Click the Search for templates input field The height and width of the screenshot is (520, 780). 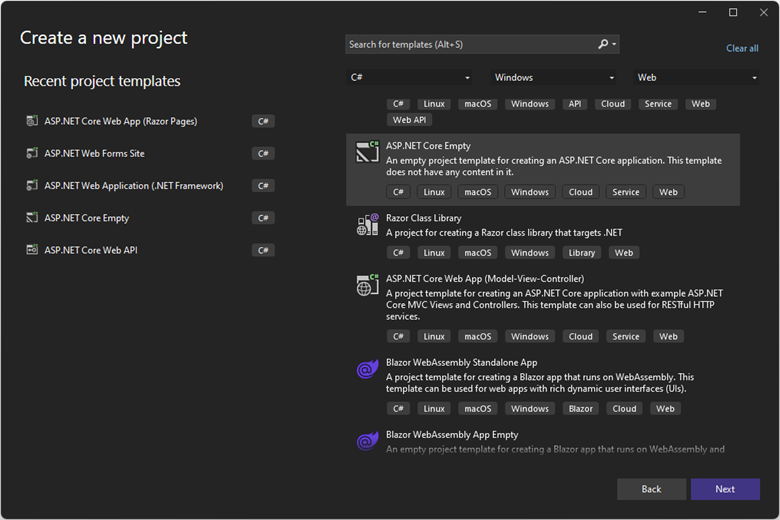pos(470,44)
